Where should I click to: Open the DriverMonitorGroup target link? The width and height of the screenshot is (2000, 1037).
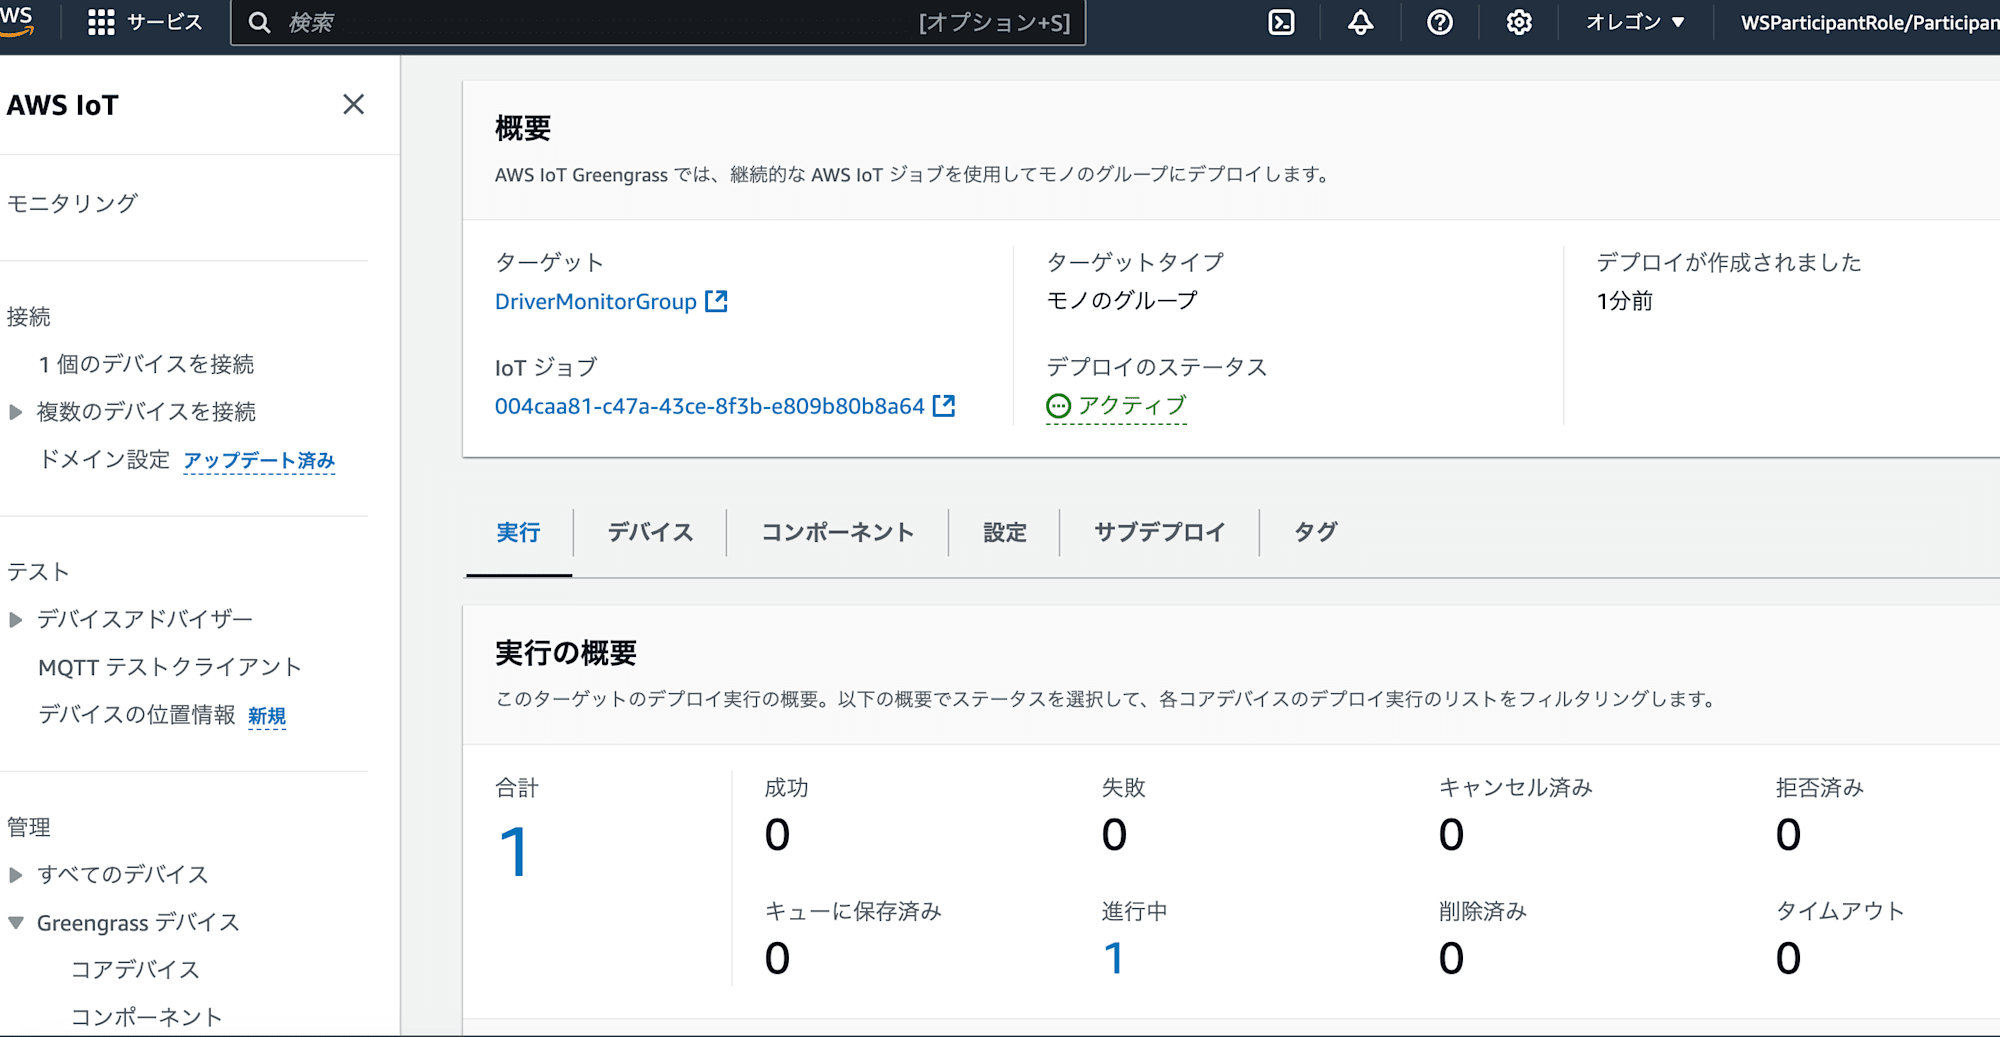click(x=596, y=301)
